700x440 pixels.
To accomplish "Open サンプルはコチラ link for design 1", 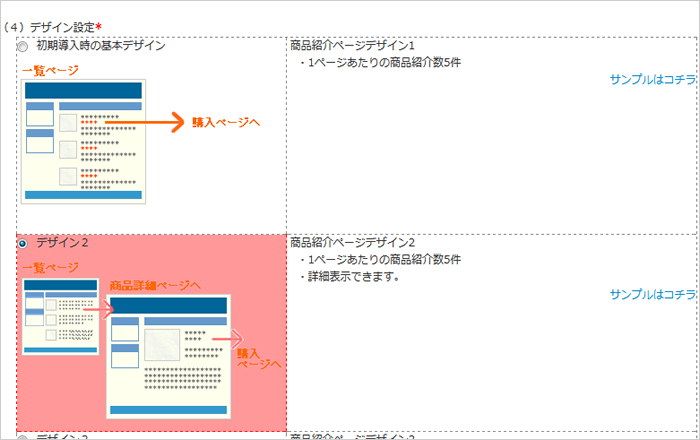I will 652,79.
